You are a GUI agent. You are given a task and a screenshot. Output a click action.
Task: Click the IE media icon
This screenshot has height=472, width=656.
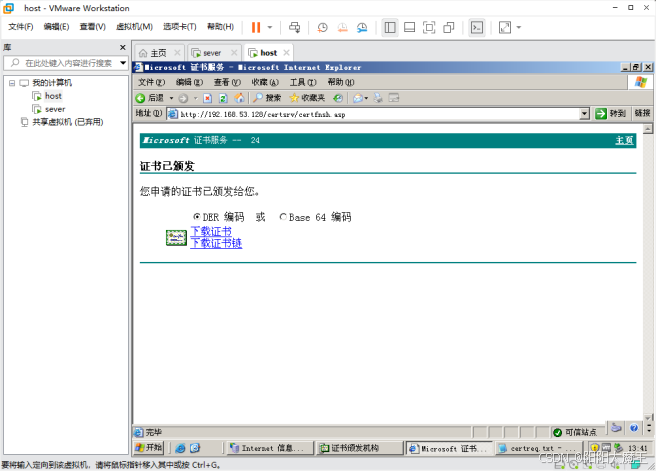(338, 98)
